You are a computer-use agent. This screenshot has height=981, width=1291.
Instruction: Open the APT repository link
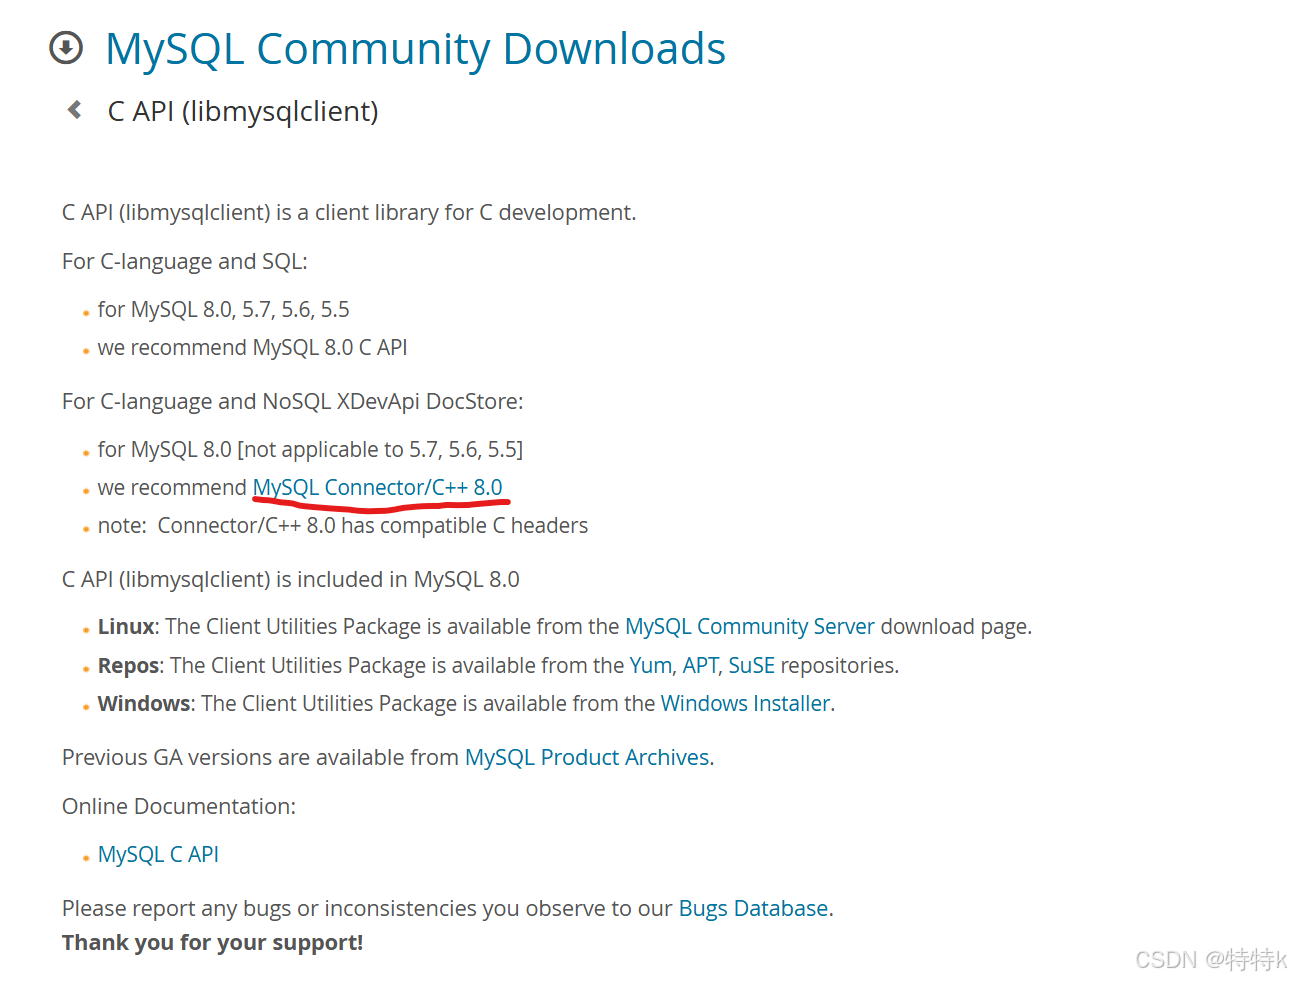coord(700,665)
